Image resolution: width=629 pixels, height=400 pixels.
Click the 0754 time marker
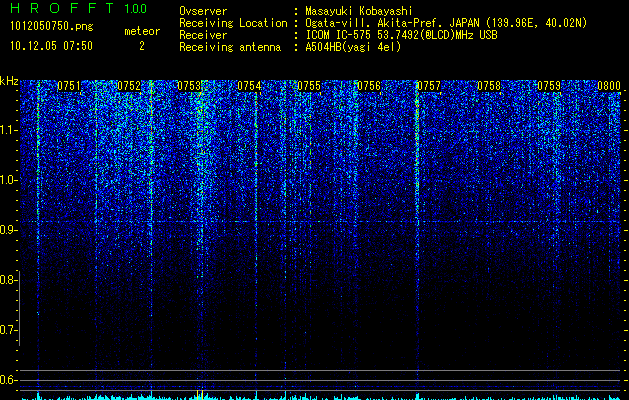coord(249,86)
